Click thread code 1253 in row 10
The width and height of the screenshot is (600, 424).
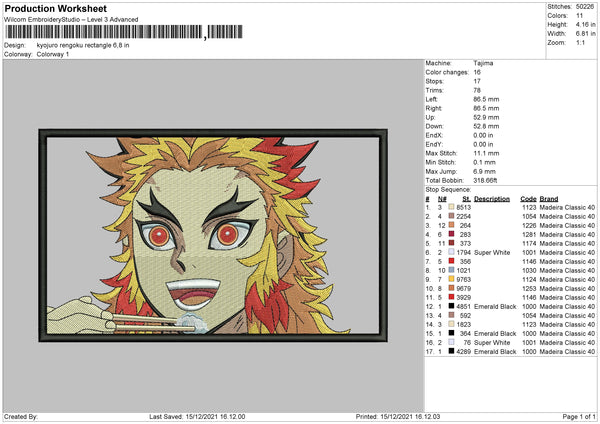pyautogui.click(x=529, y=289)
